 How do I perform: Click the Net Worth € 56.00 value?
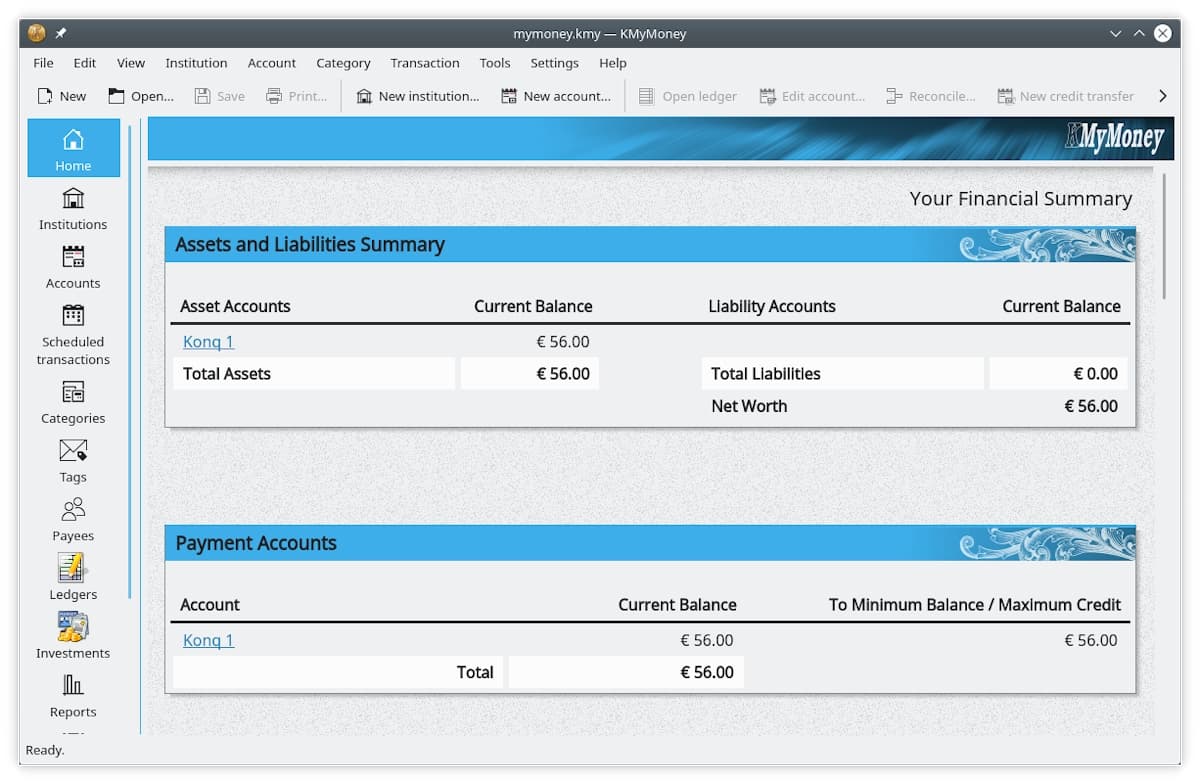click(1091, 406)
